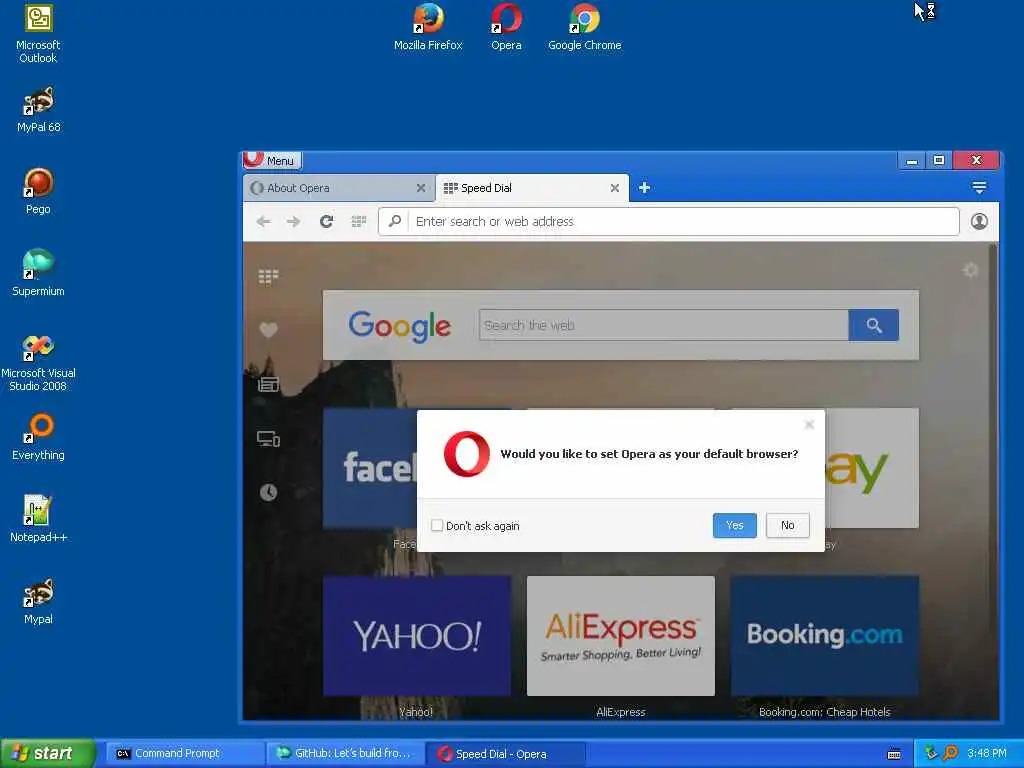Viewport: 1024px width, 768px height.
Task: Select Microsoft Visual Studio 2008 icon
Action: [x=38, y=362]
